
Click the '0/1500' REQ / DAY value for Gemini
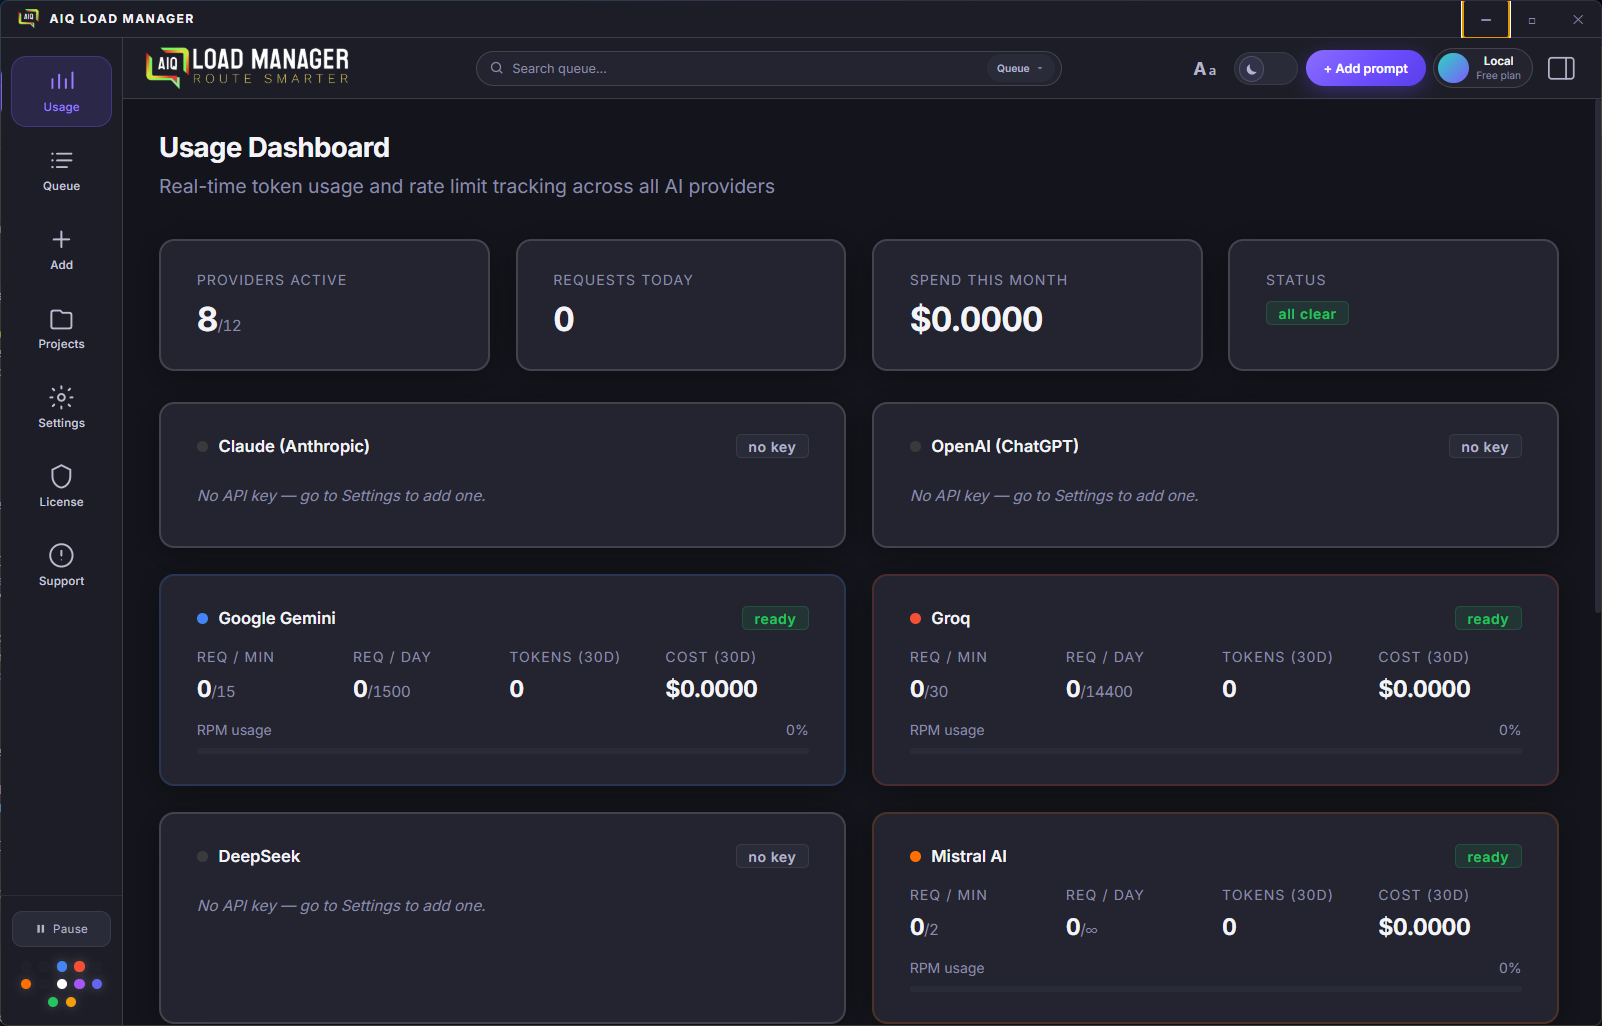(381, 689)
